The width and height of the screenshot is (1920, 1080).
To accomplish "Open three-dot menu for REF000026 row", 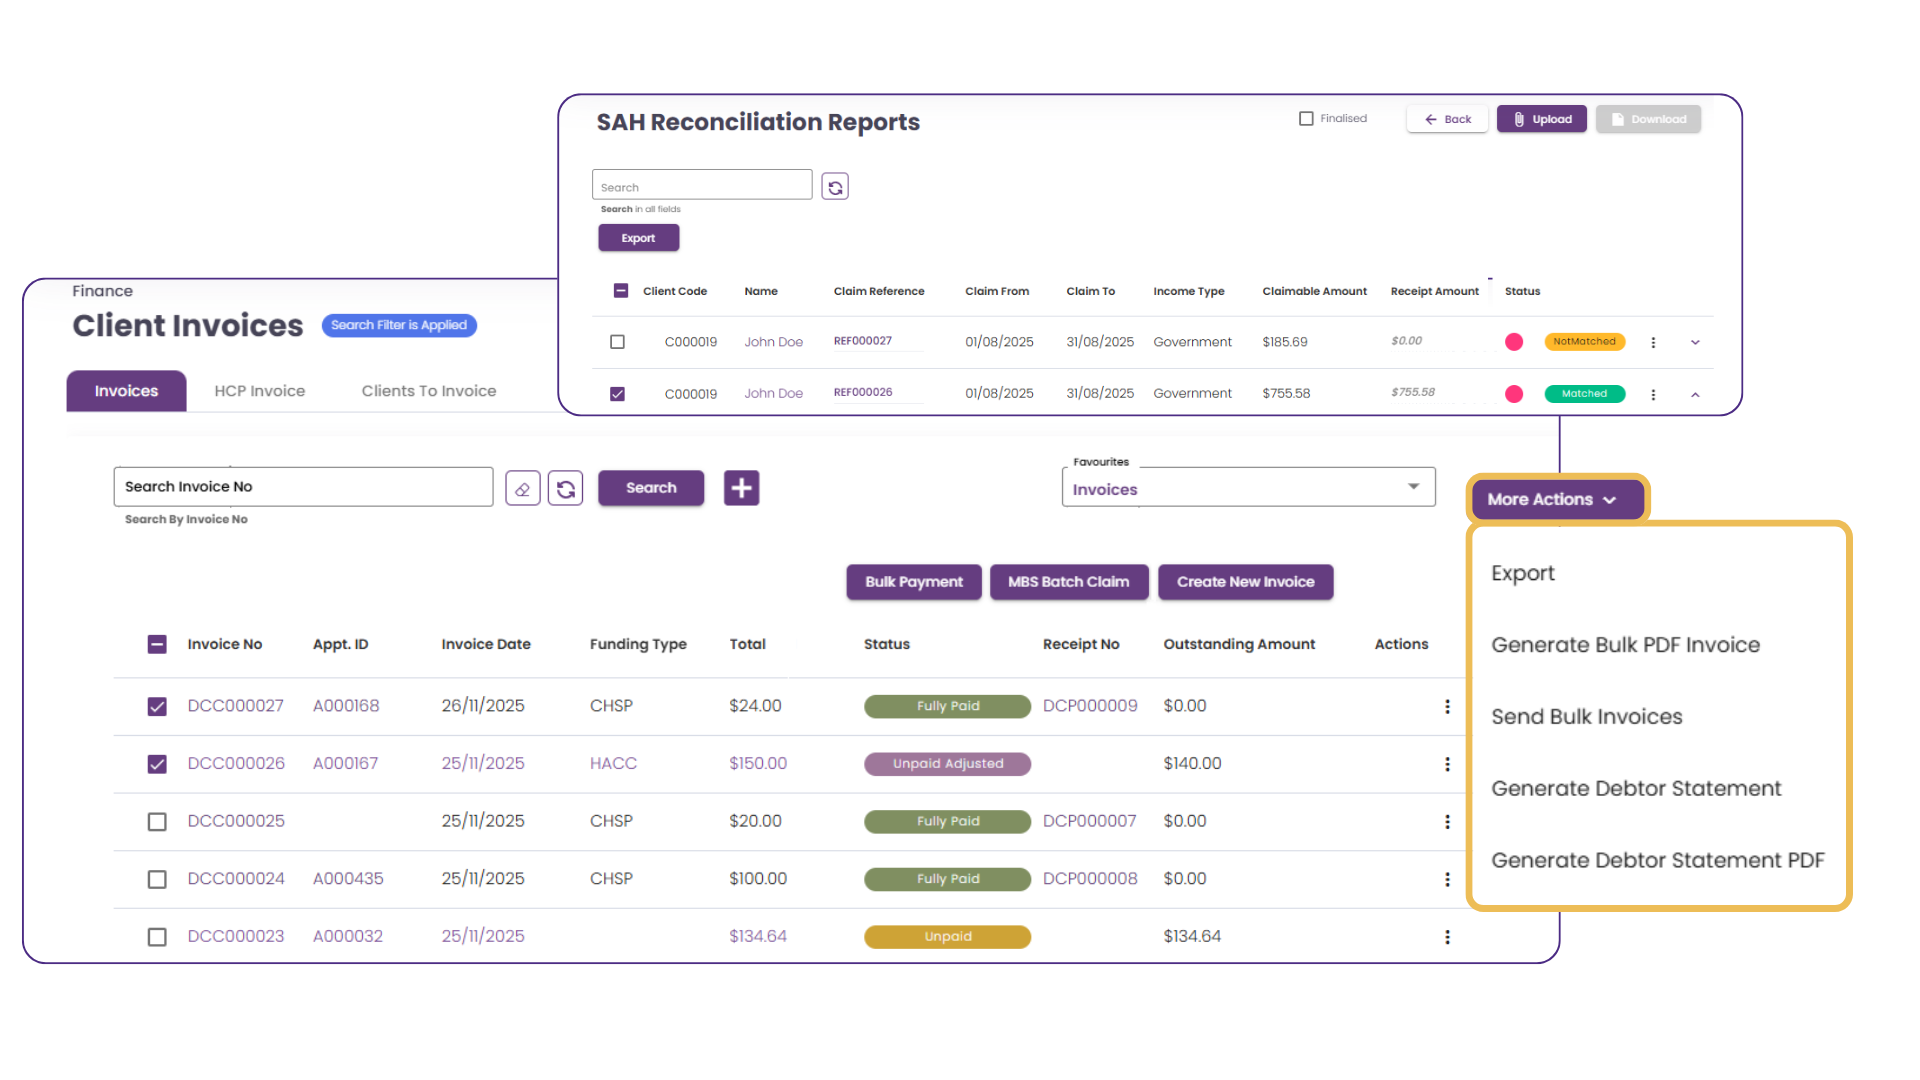I will click(1653, 395).
